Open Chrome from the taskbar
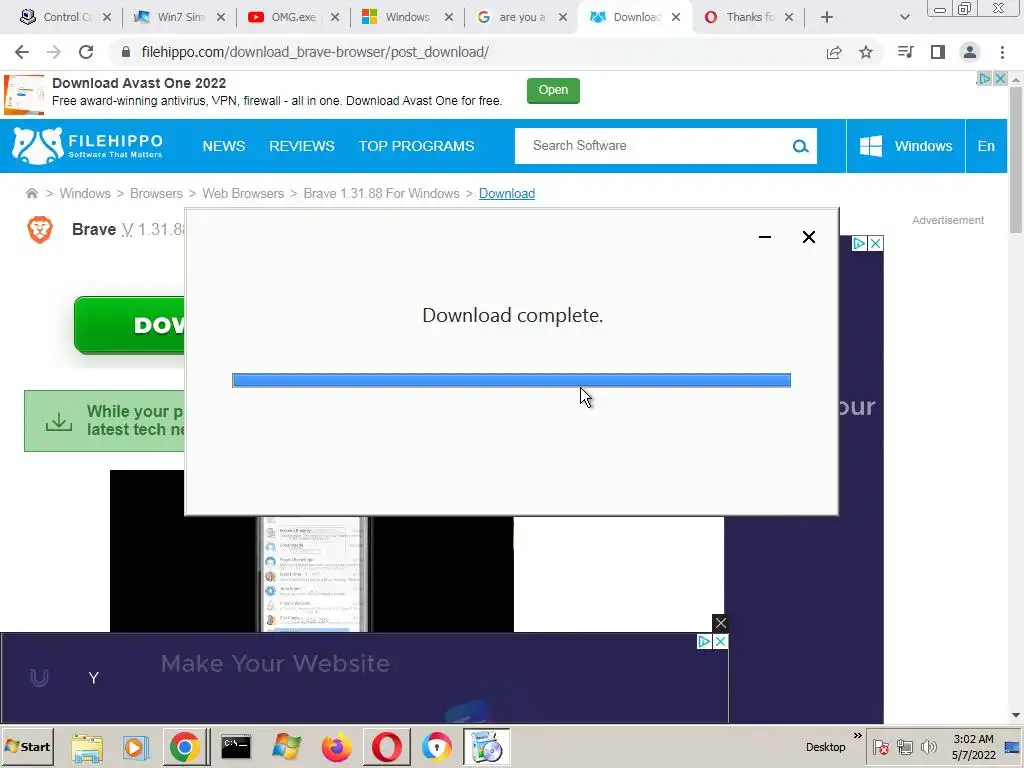This screenshot has height=768, width=1024. click(185, 747)
